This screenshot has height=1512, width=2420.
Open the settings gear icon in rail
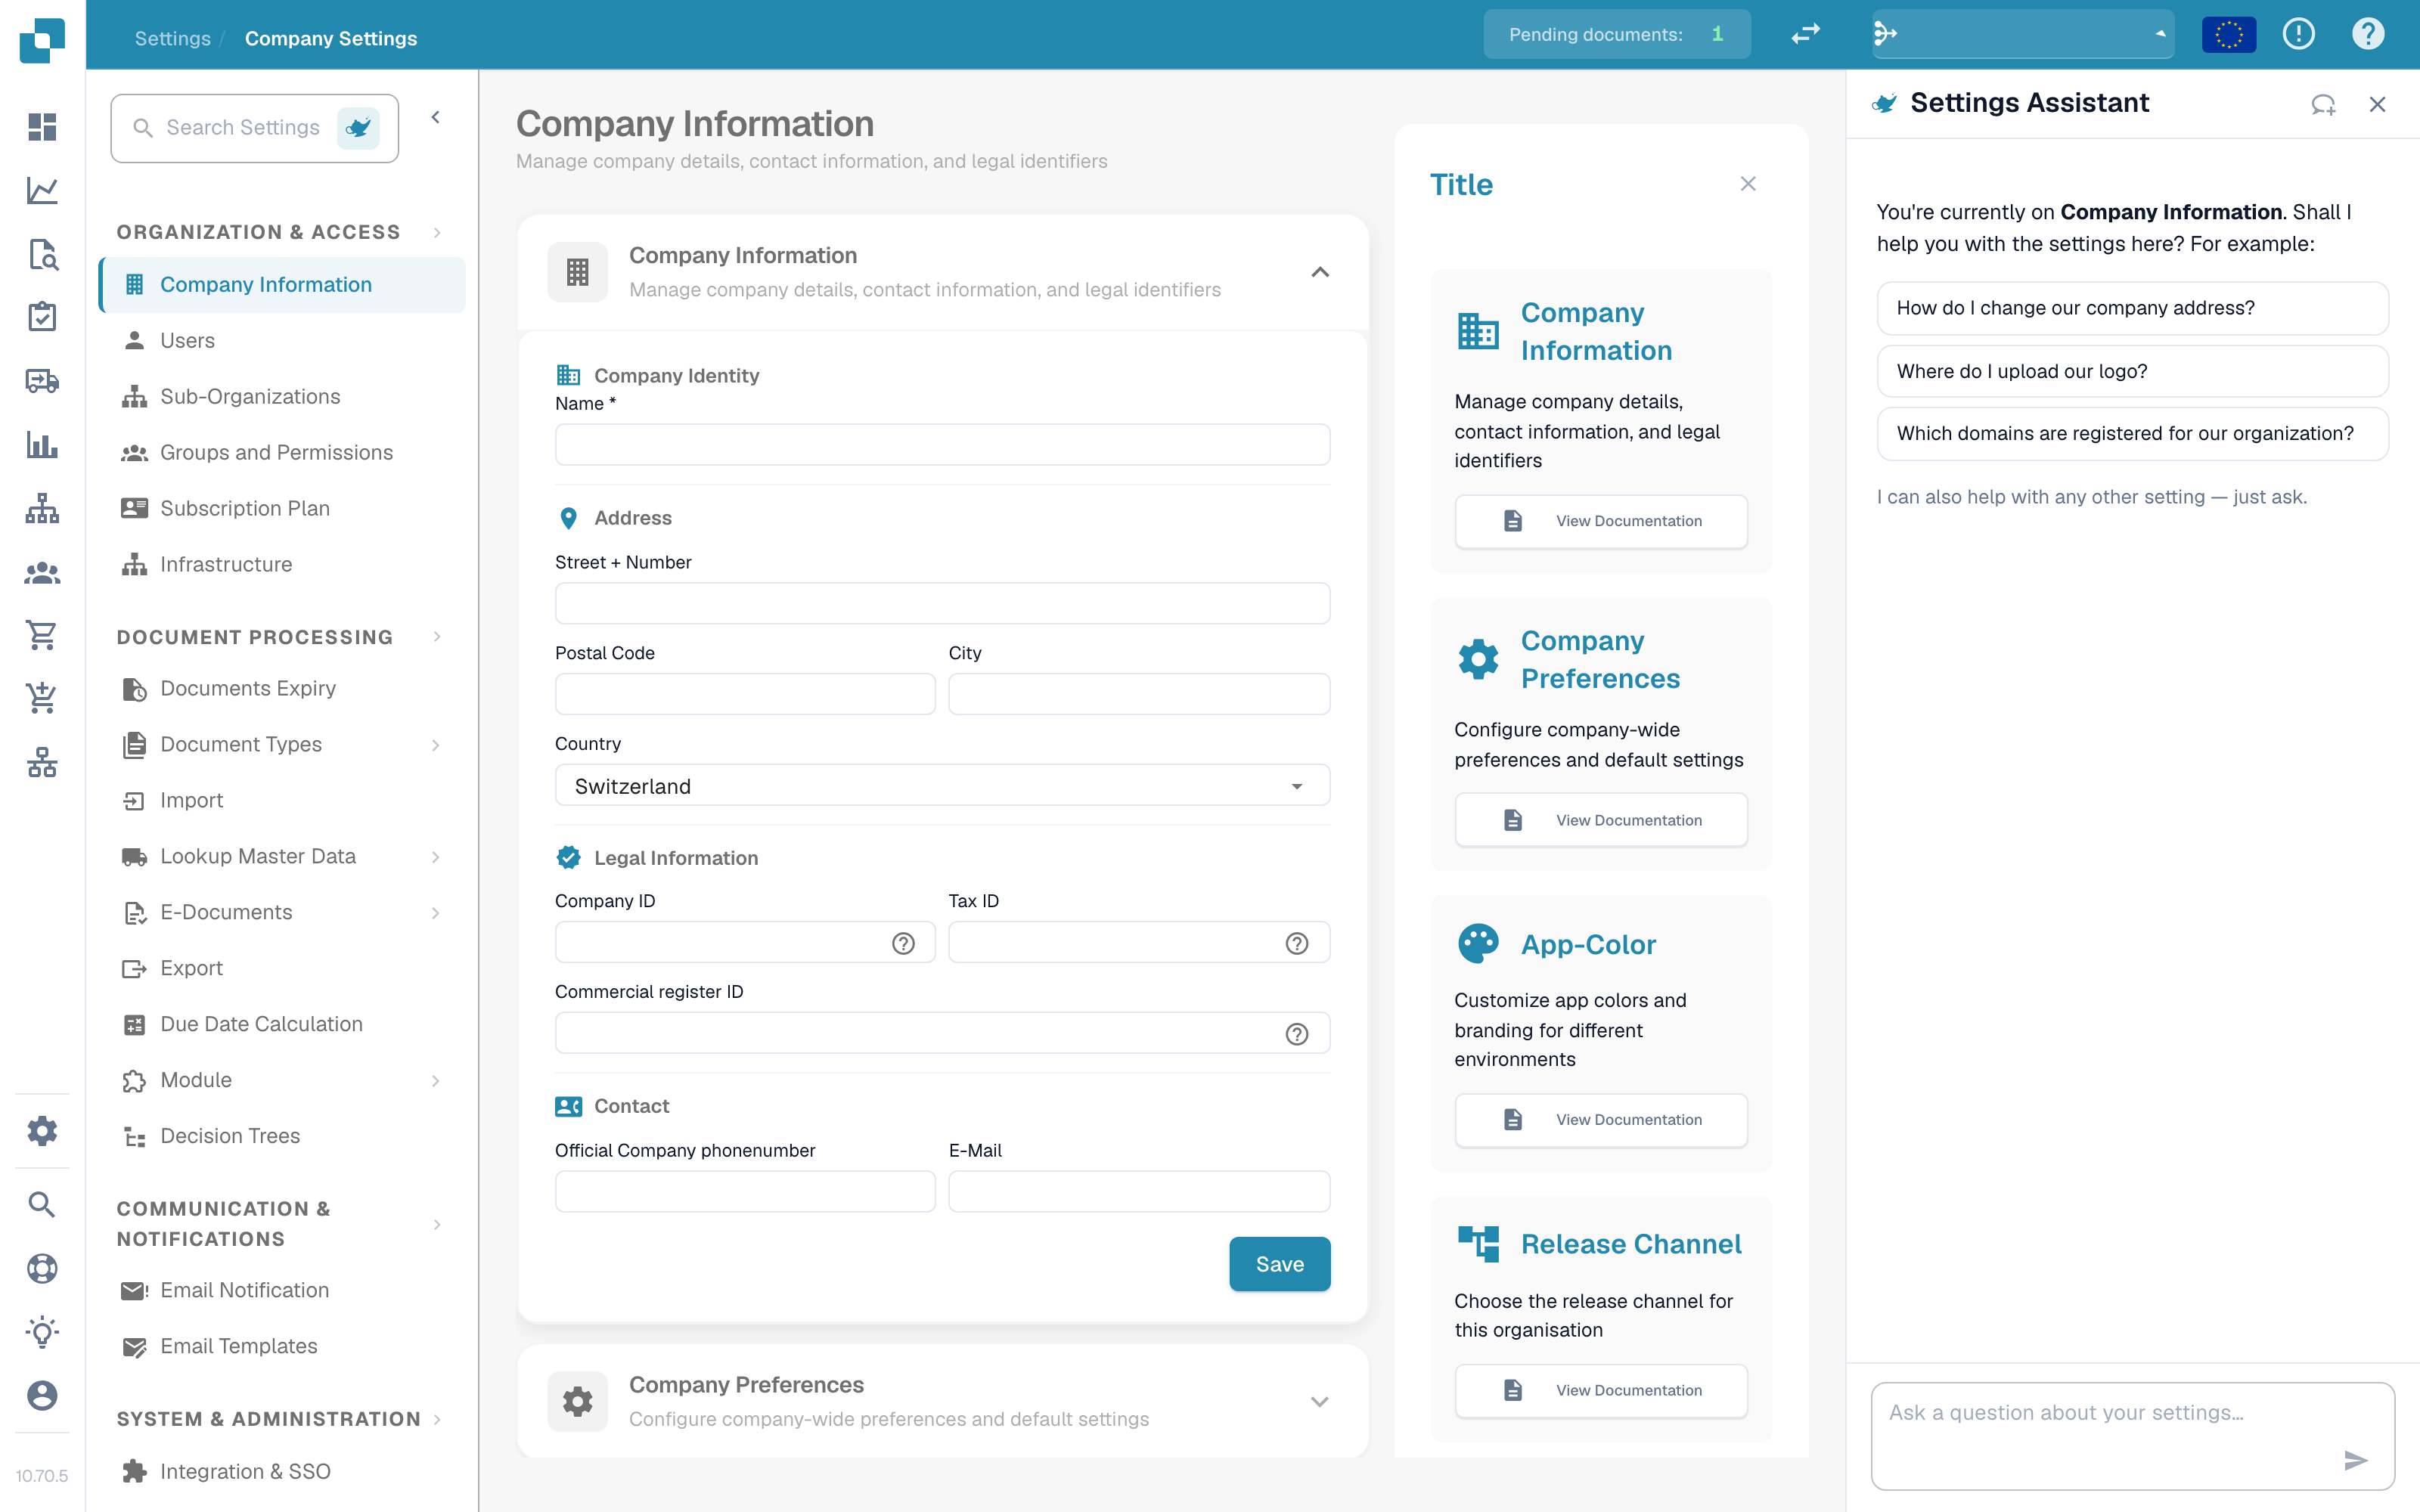[x=42, y=1131]
